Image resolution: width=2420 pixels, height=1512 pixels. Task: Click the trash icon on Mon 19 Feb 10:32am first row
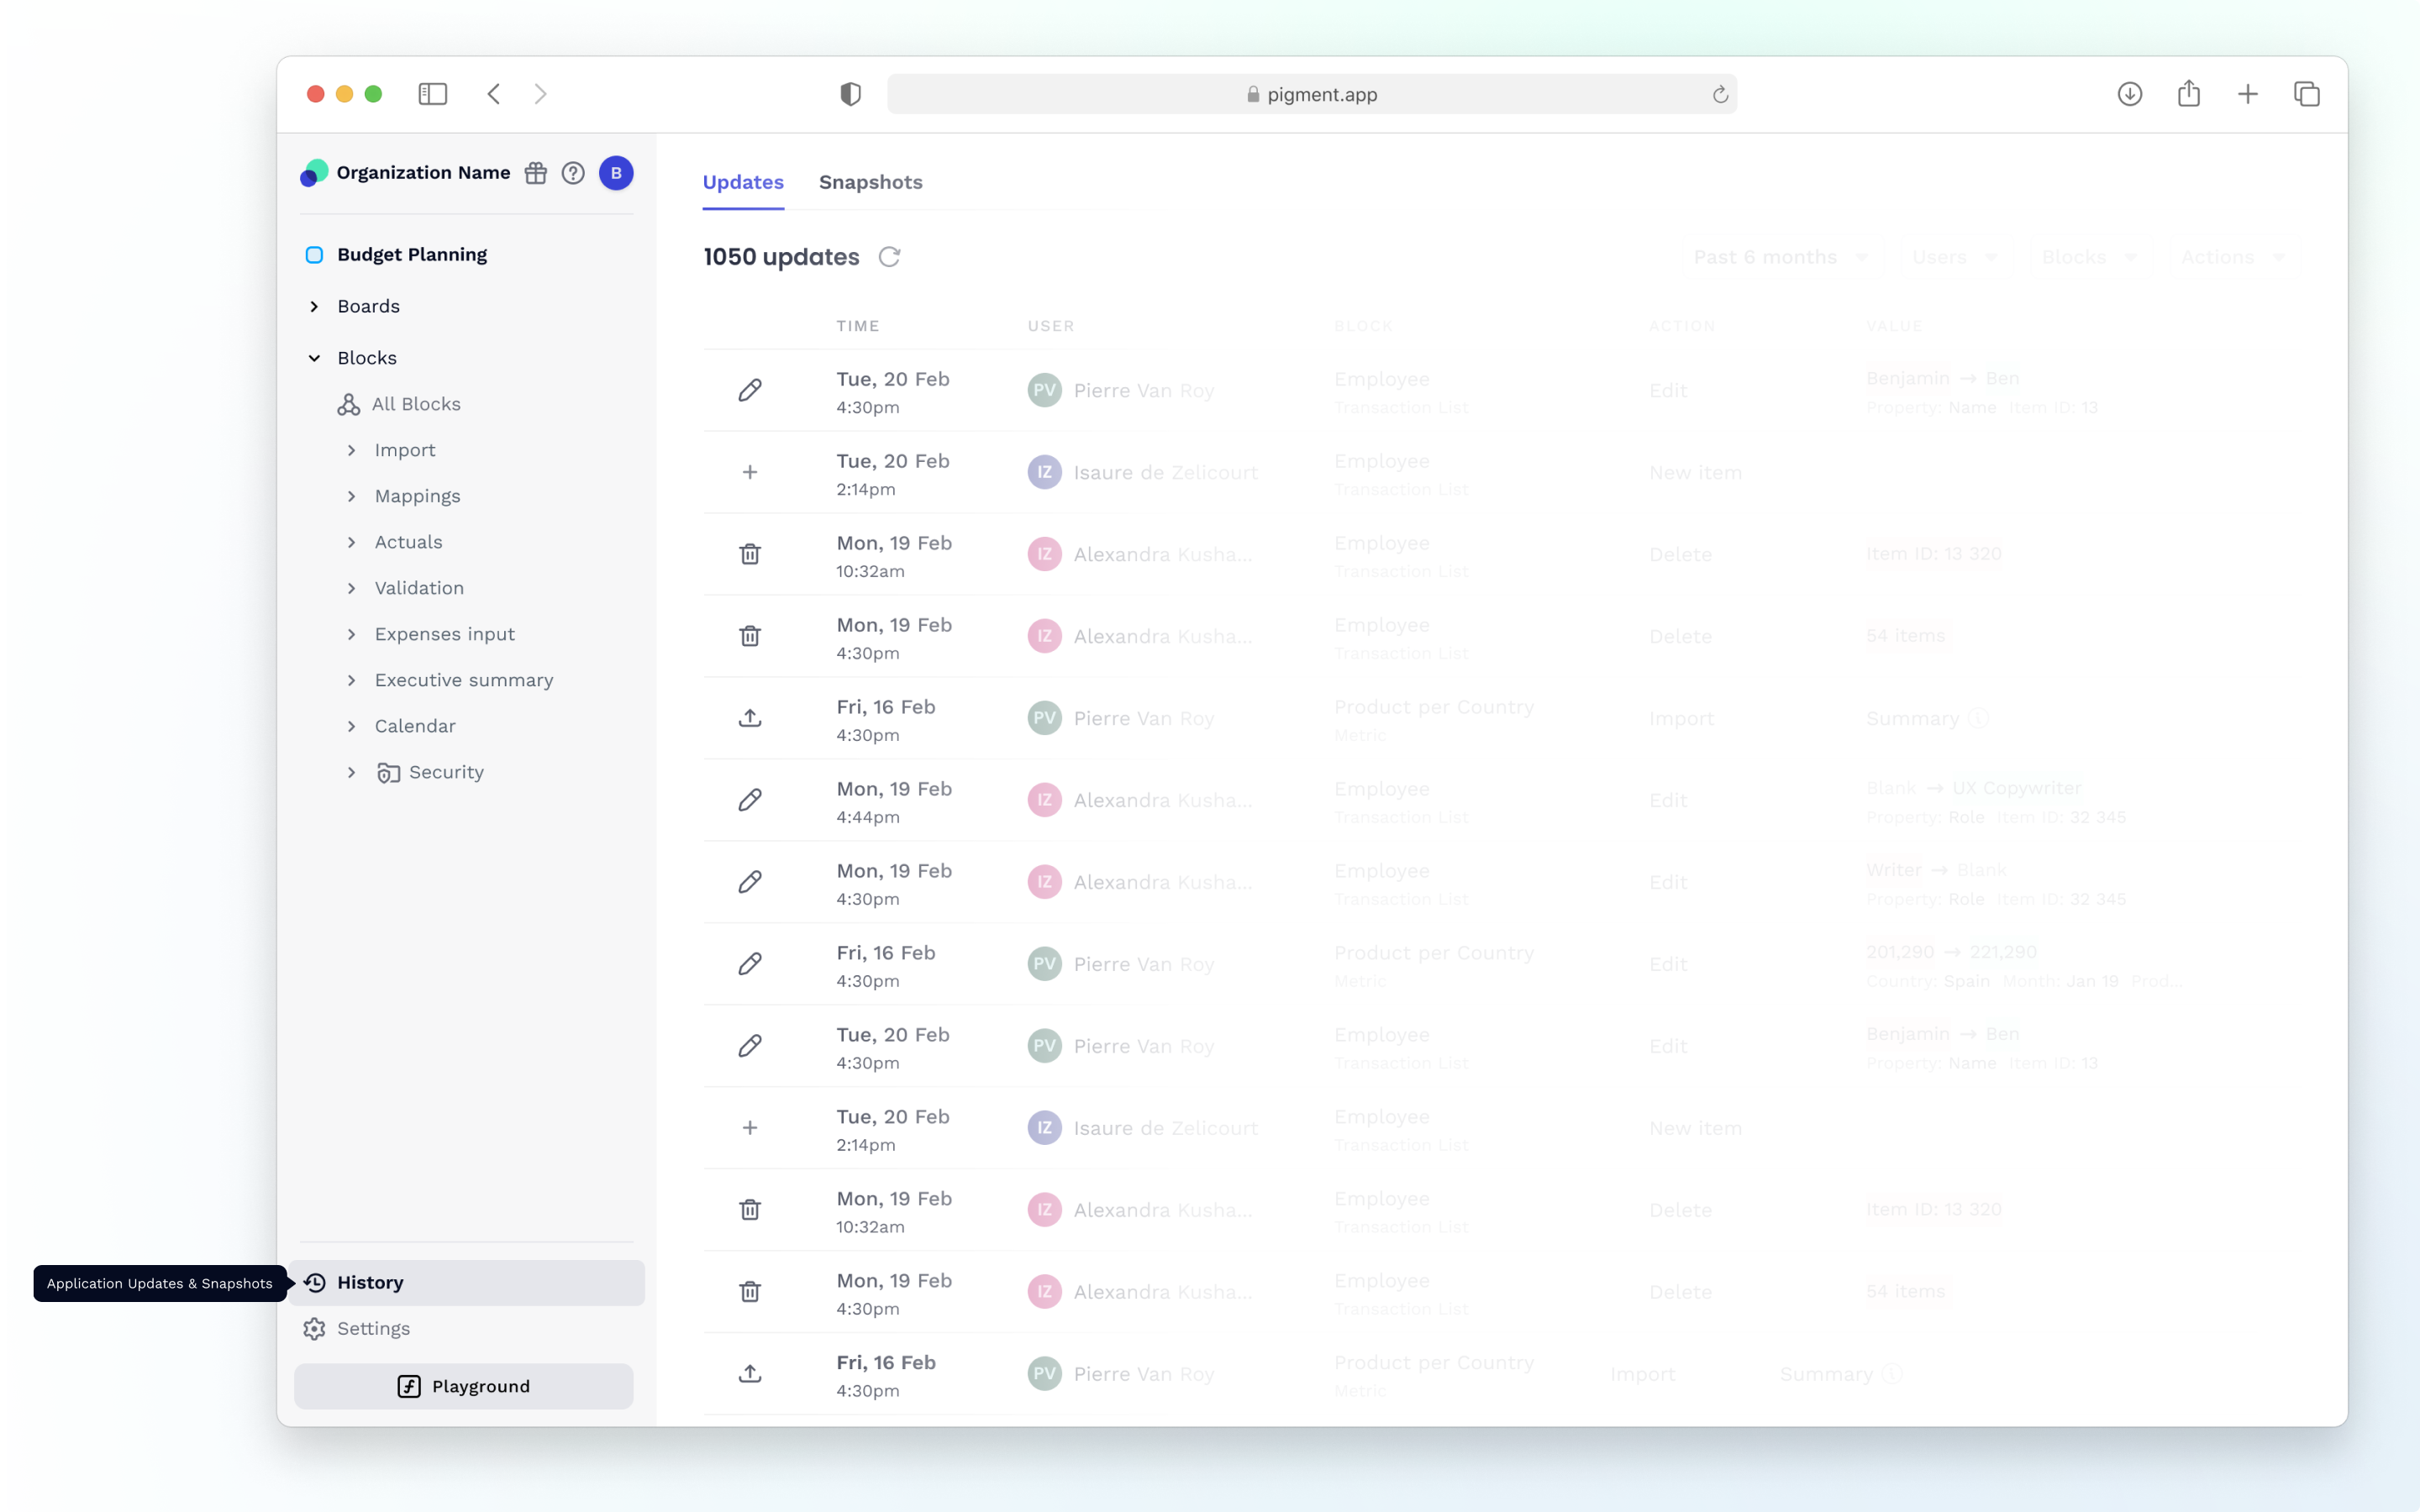tap(750, 554)
